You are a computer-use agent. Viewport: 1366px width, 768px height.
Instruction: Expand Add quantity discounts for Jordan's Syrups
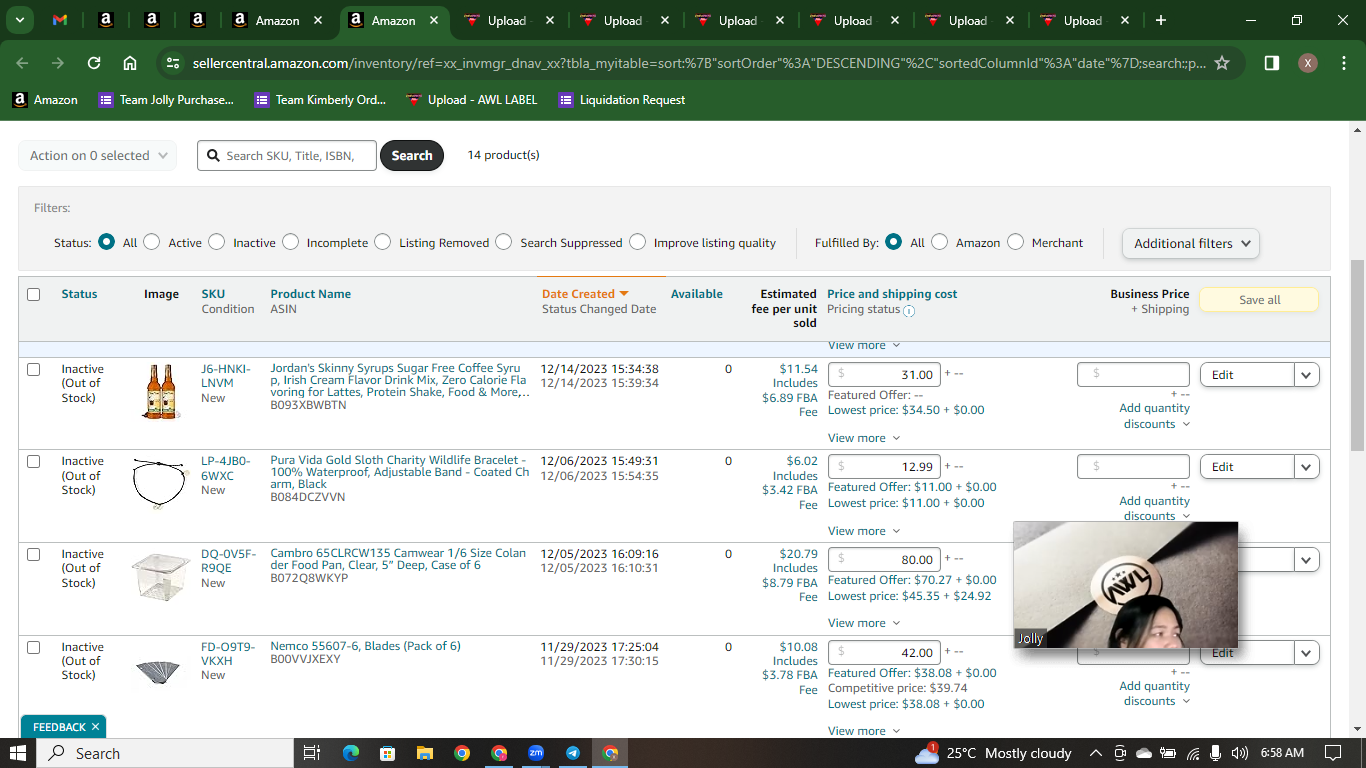click(1154, 416)
